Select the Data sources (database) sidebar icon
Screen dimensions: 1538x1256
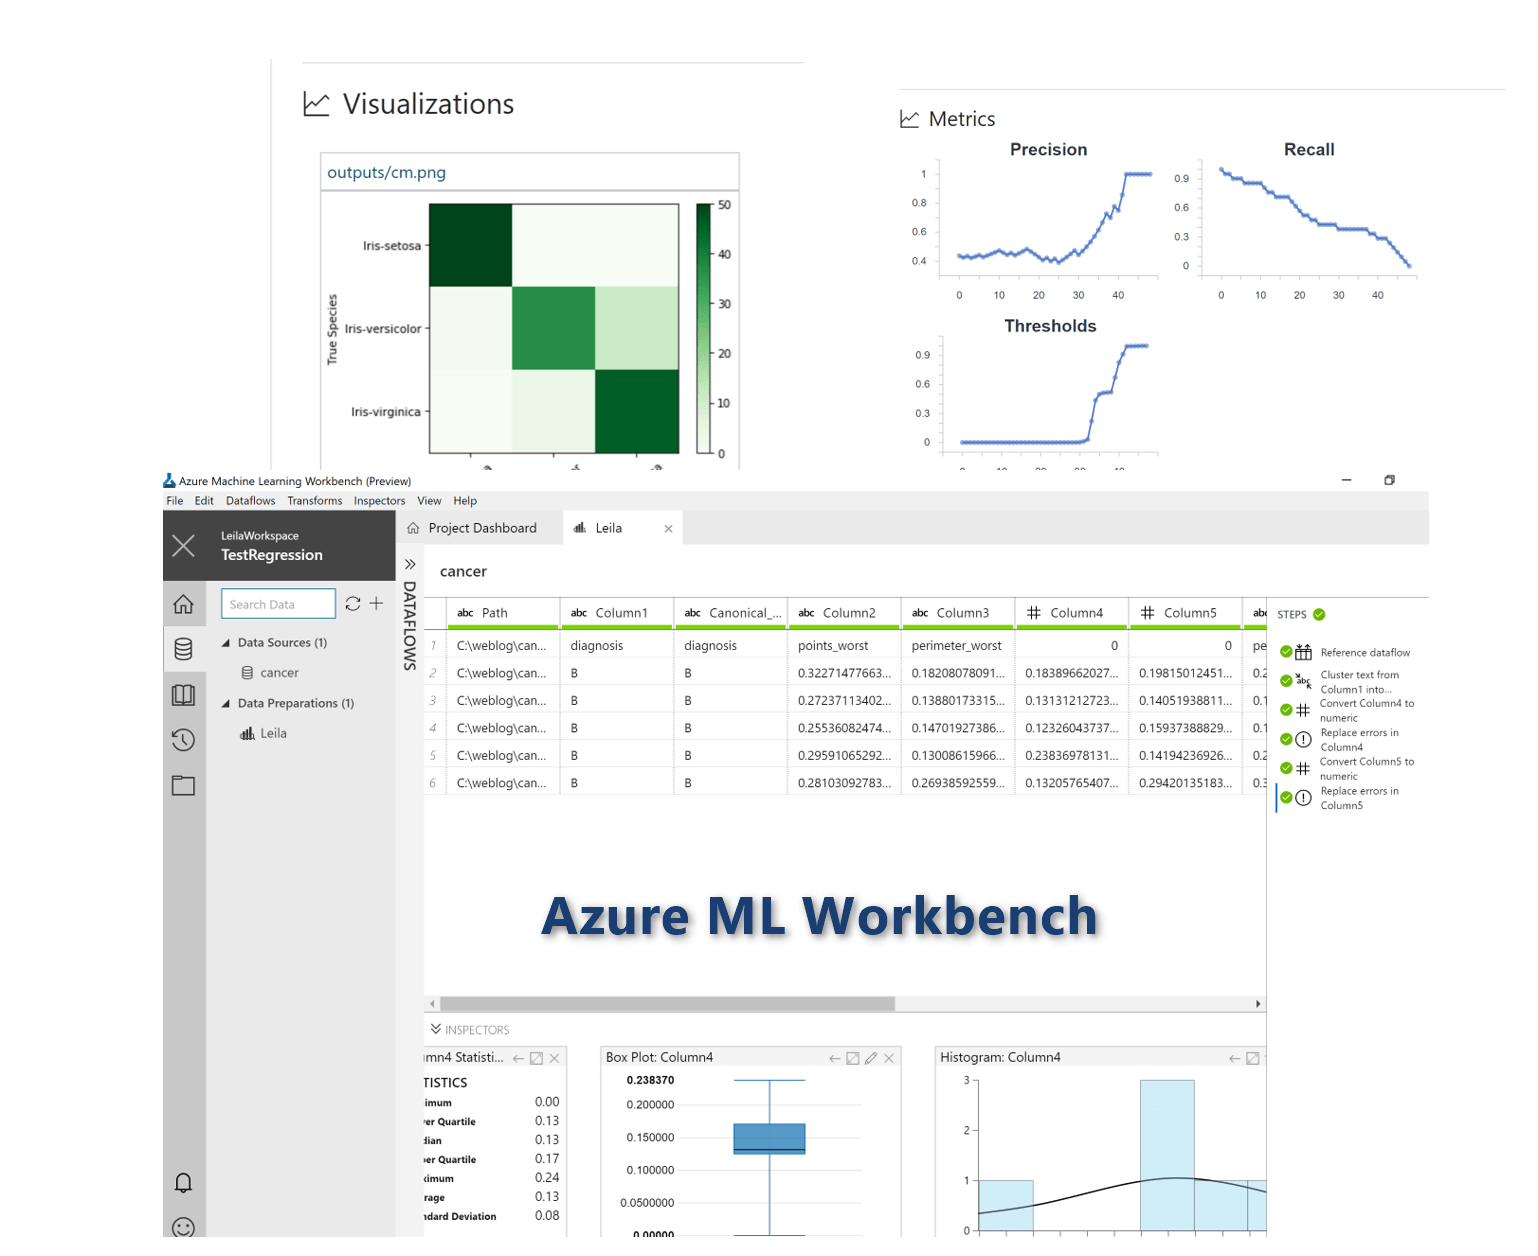click(184, 649)
